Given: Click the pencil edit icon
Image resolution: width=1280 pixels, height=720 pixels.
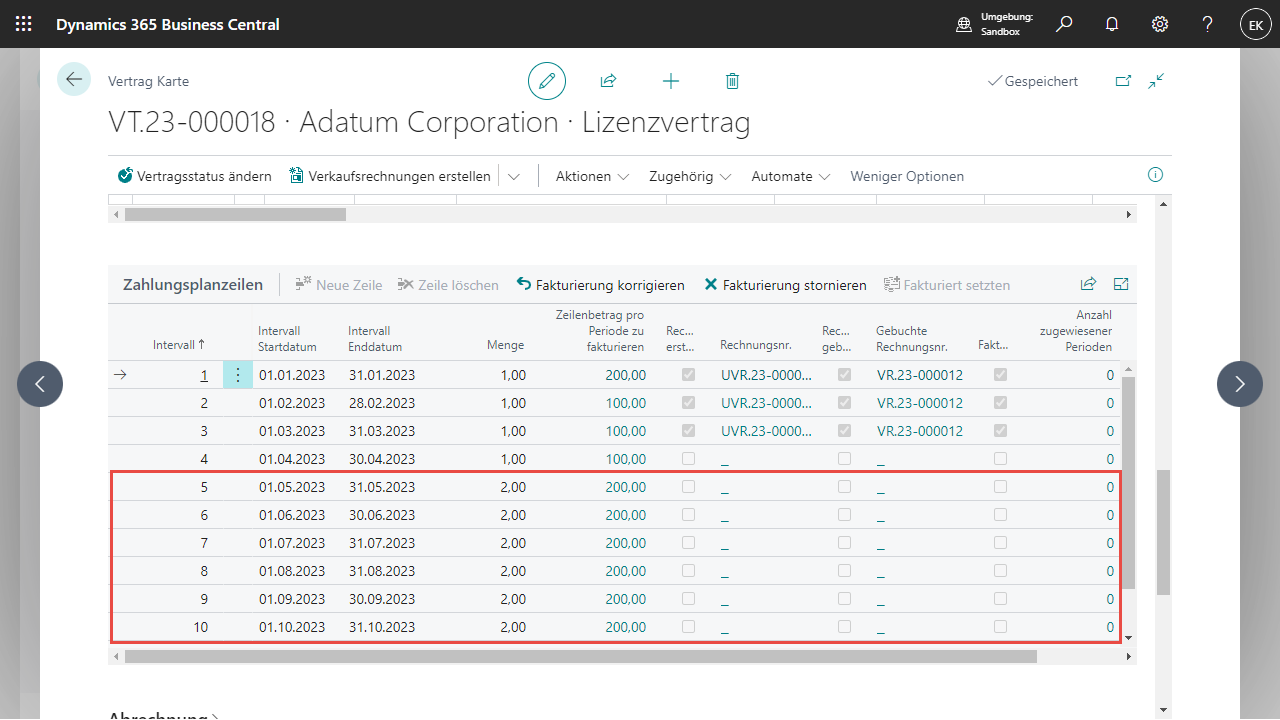Looking at the screenshot, I should 547,81.
